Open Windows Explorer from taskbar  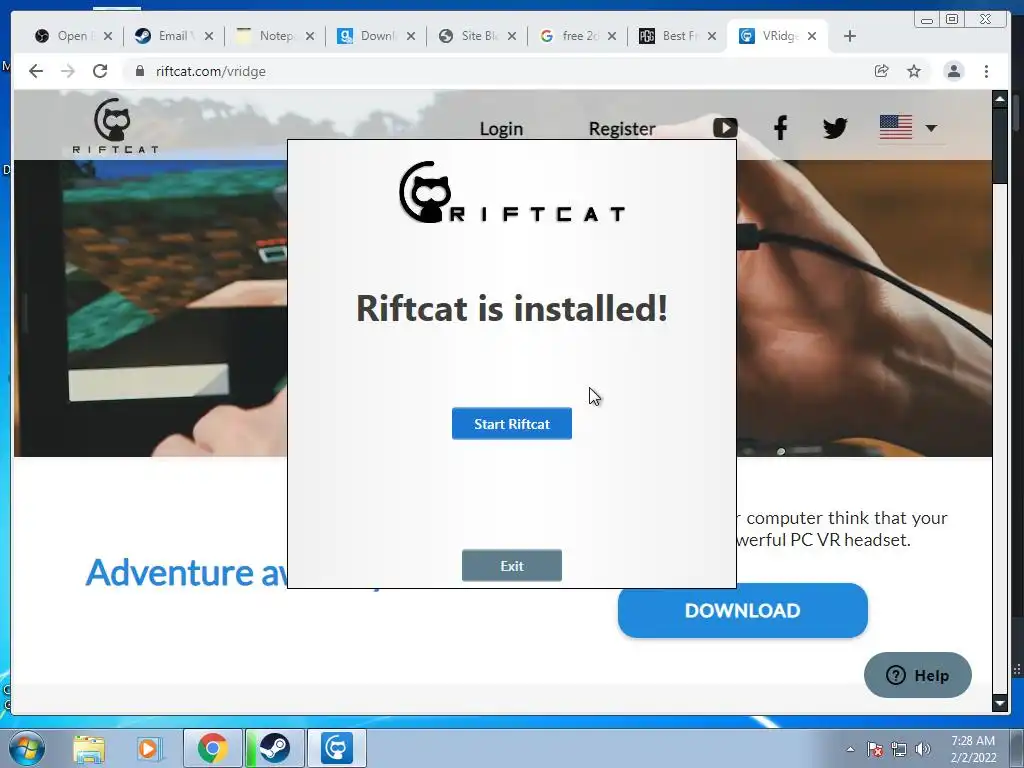click(x=89, y=748)
